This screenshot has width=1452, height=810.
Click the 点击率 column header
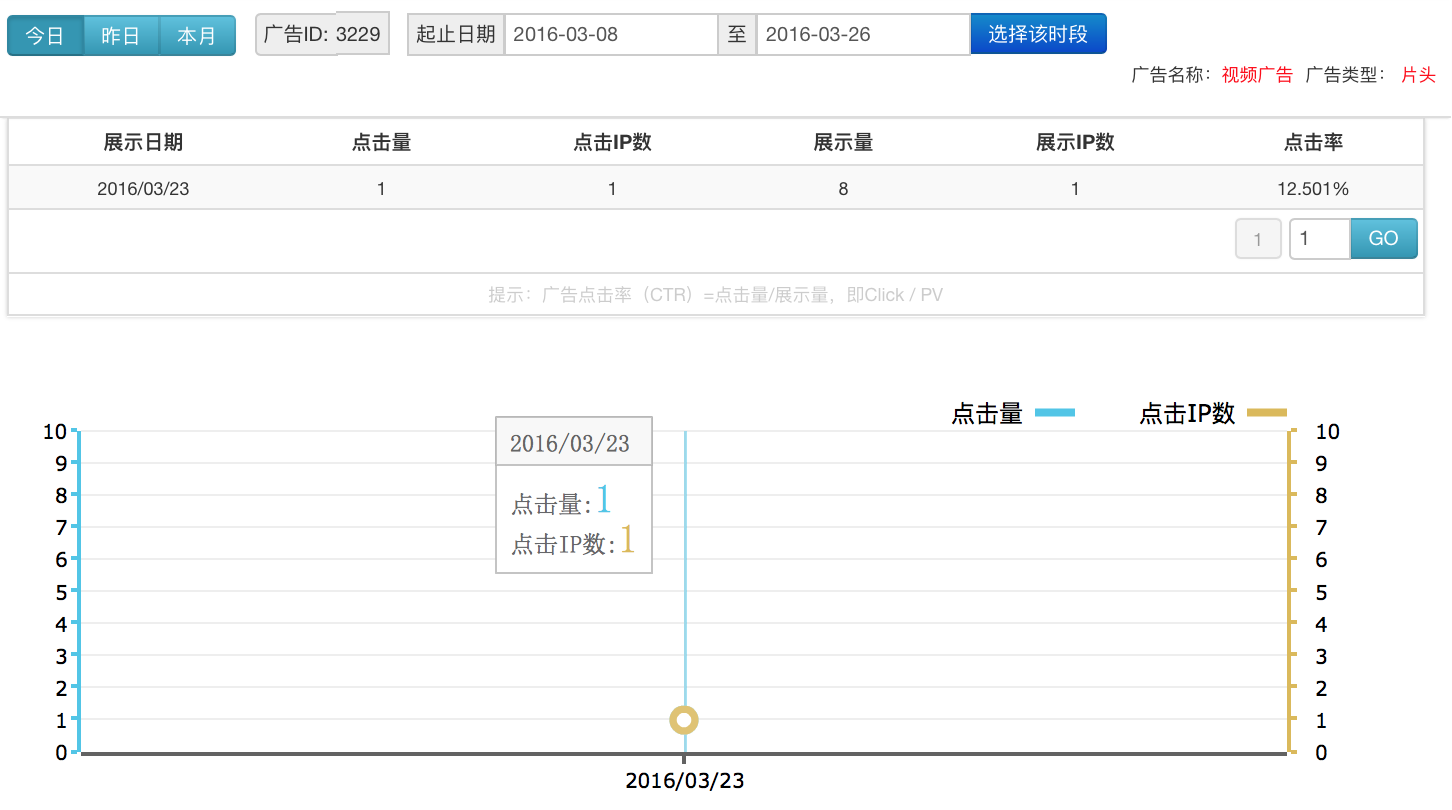(x=1313, y=143)
